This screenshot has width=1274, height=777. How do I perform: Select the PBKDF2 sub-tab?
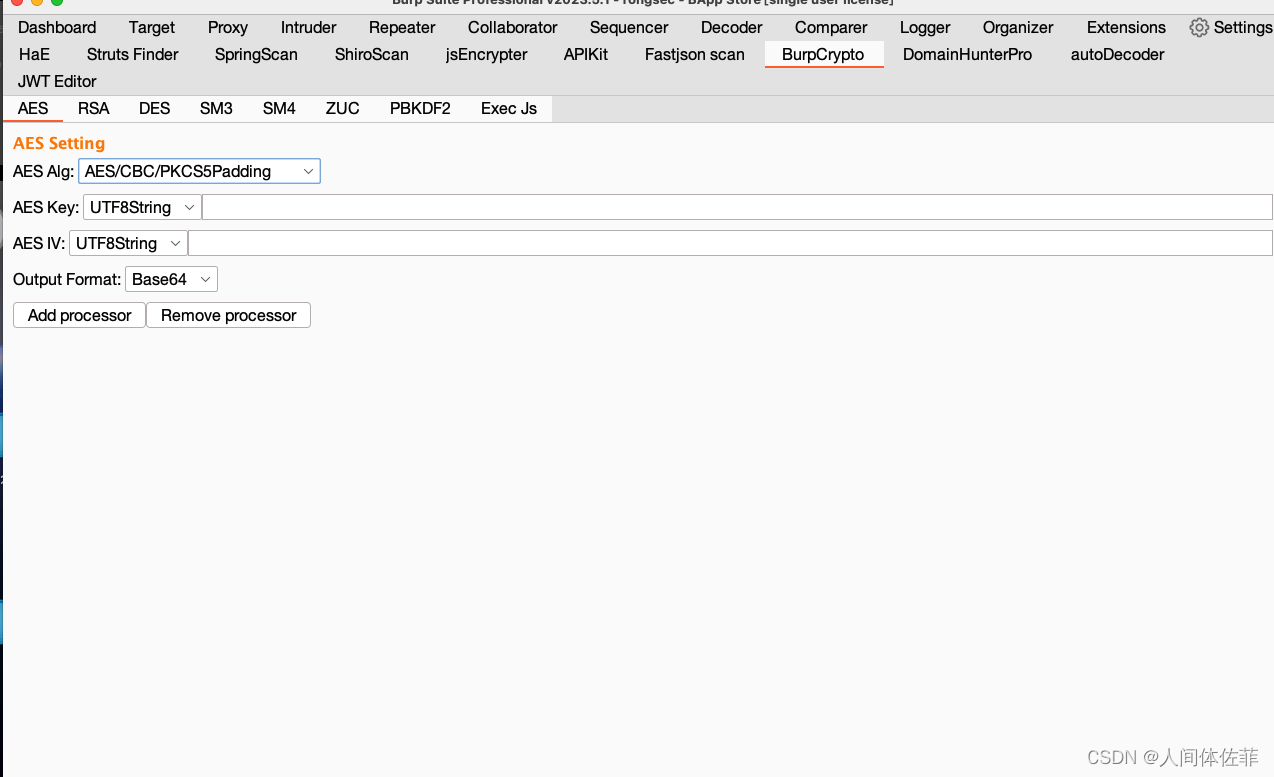point(420,108)
